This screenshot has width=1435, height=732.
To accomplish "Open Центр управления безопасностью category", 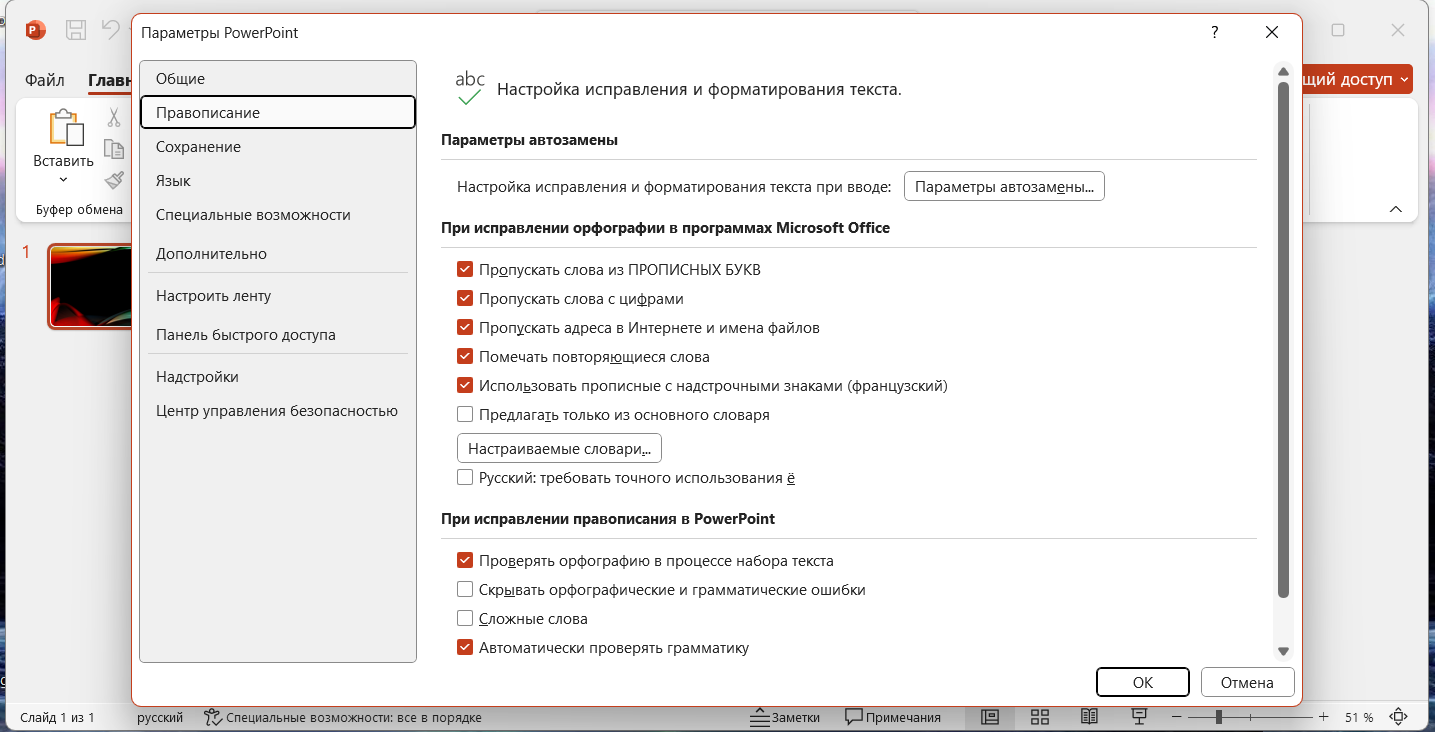I will 278,411.
